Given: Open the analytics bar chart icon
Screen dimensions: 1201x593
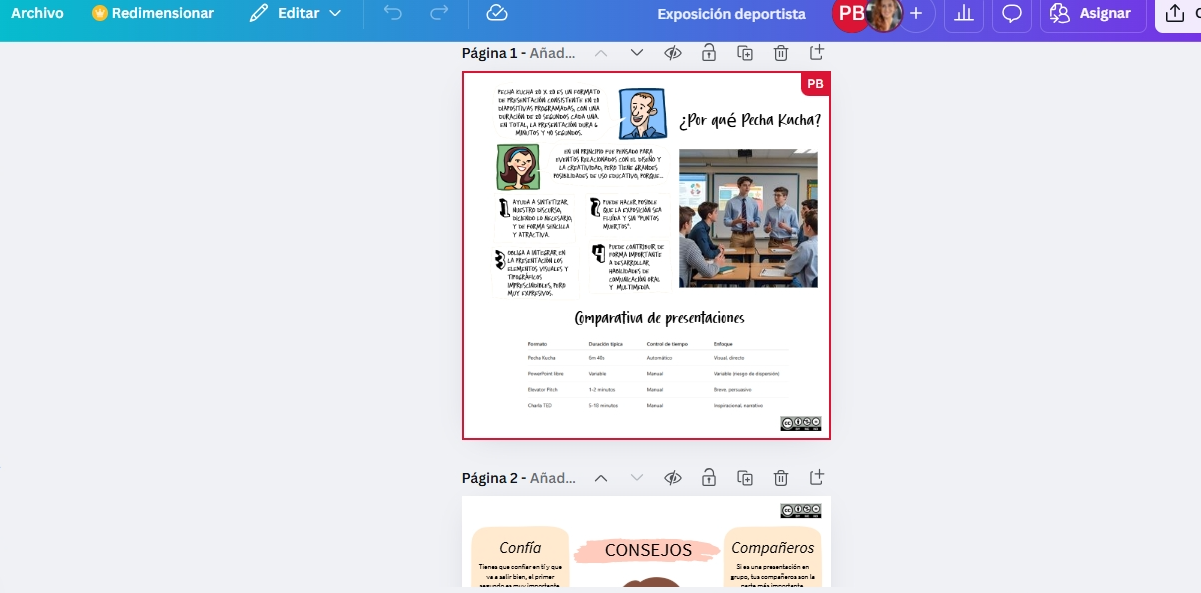Looking at the screenshot, I should (x=964, y=13).
